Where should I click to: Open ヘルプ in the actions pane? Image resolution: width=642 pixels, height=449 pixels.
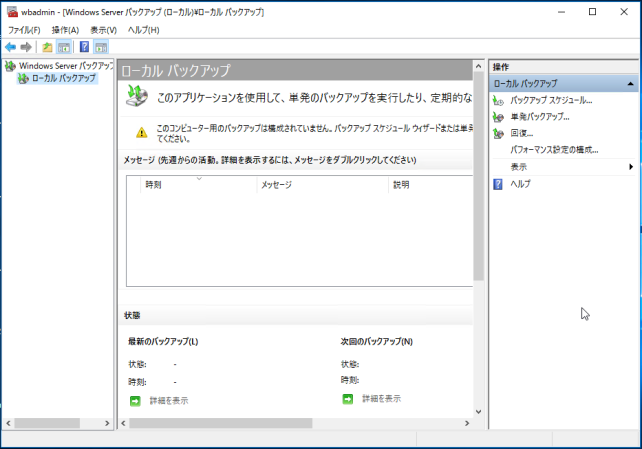[520, 184]
